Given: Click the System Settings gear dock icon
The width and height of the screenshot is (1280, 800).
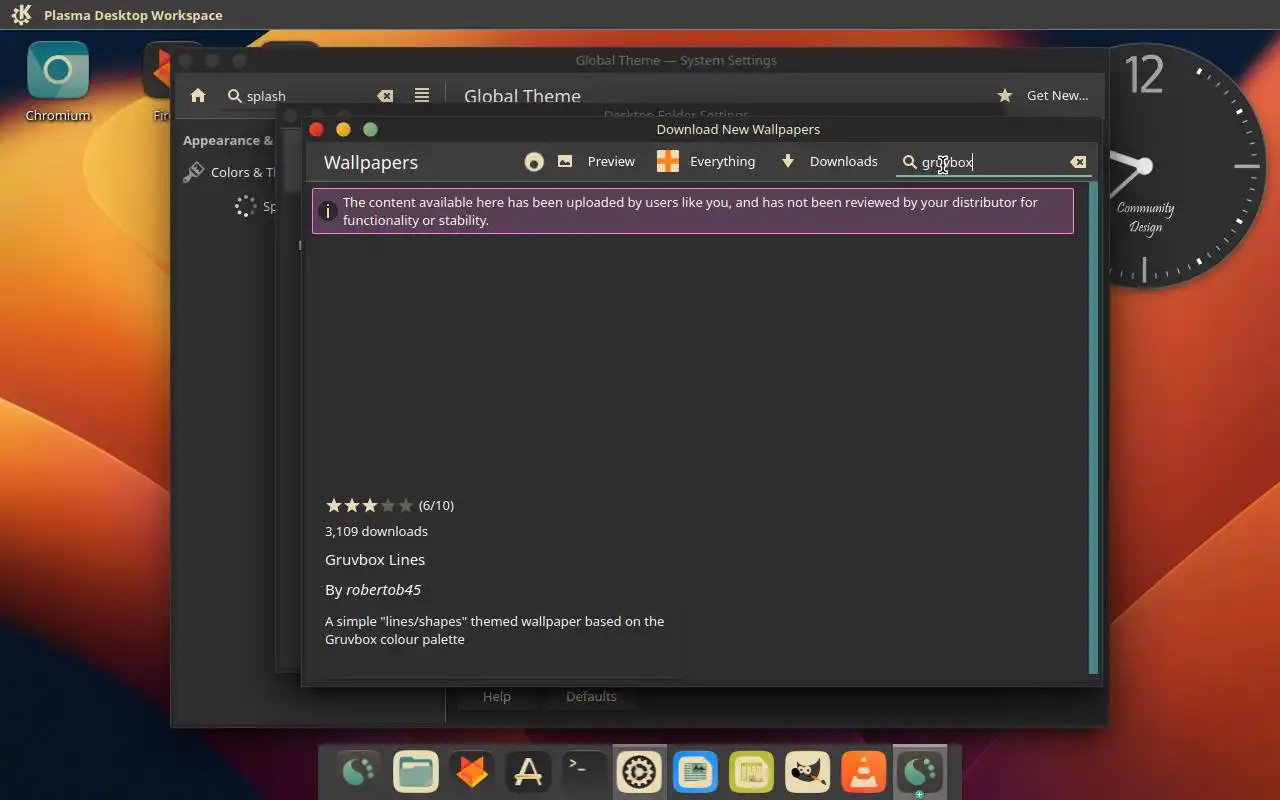Looking at the screenshot, I should tap(639, 771).
